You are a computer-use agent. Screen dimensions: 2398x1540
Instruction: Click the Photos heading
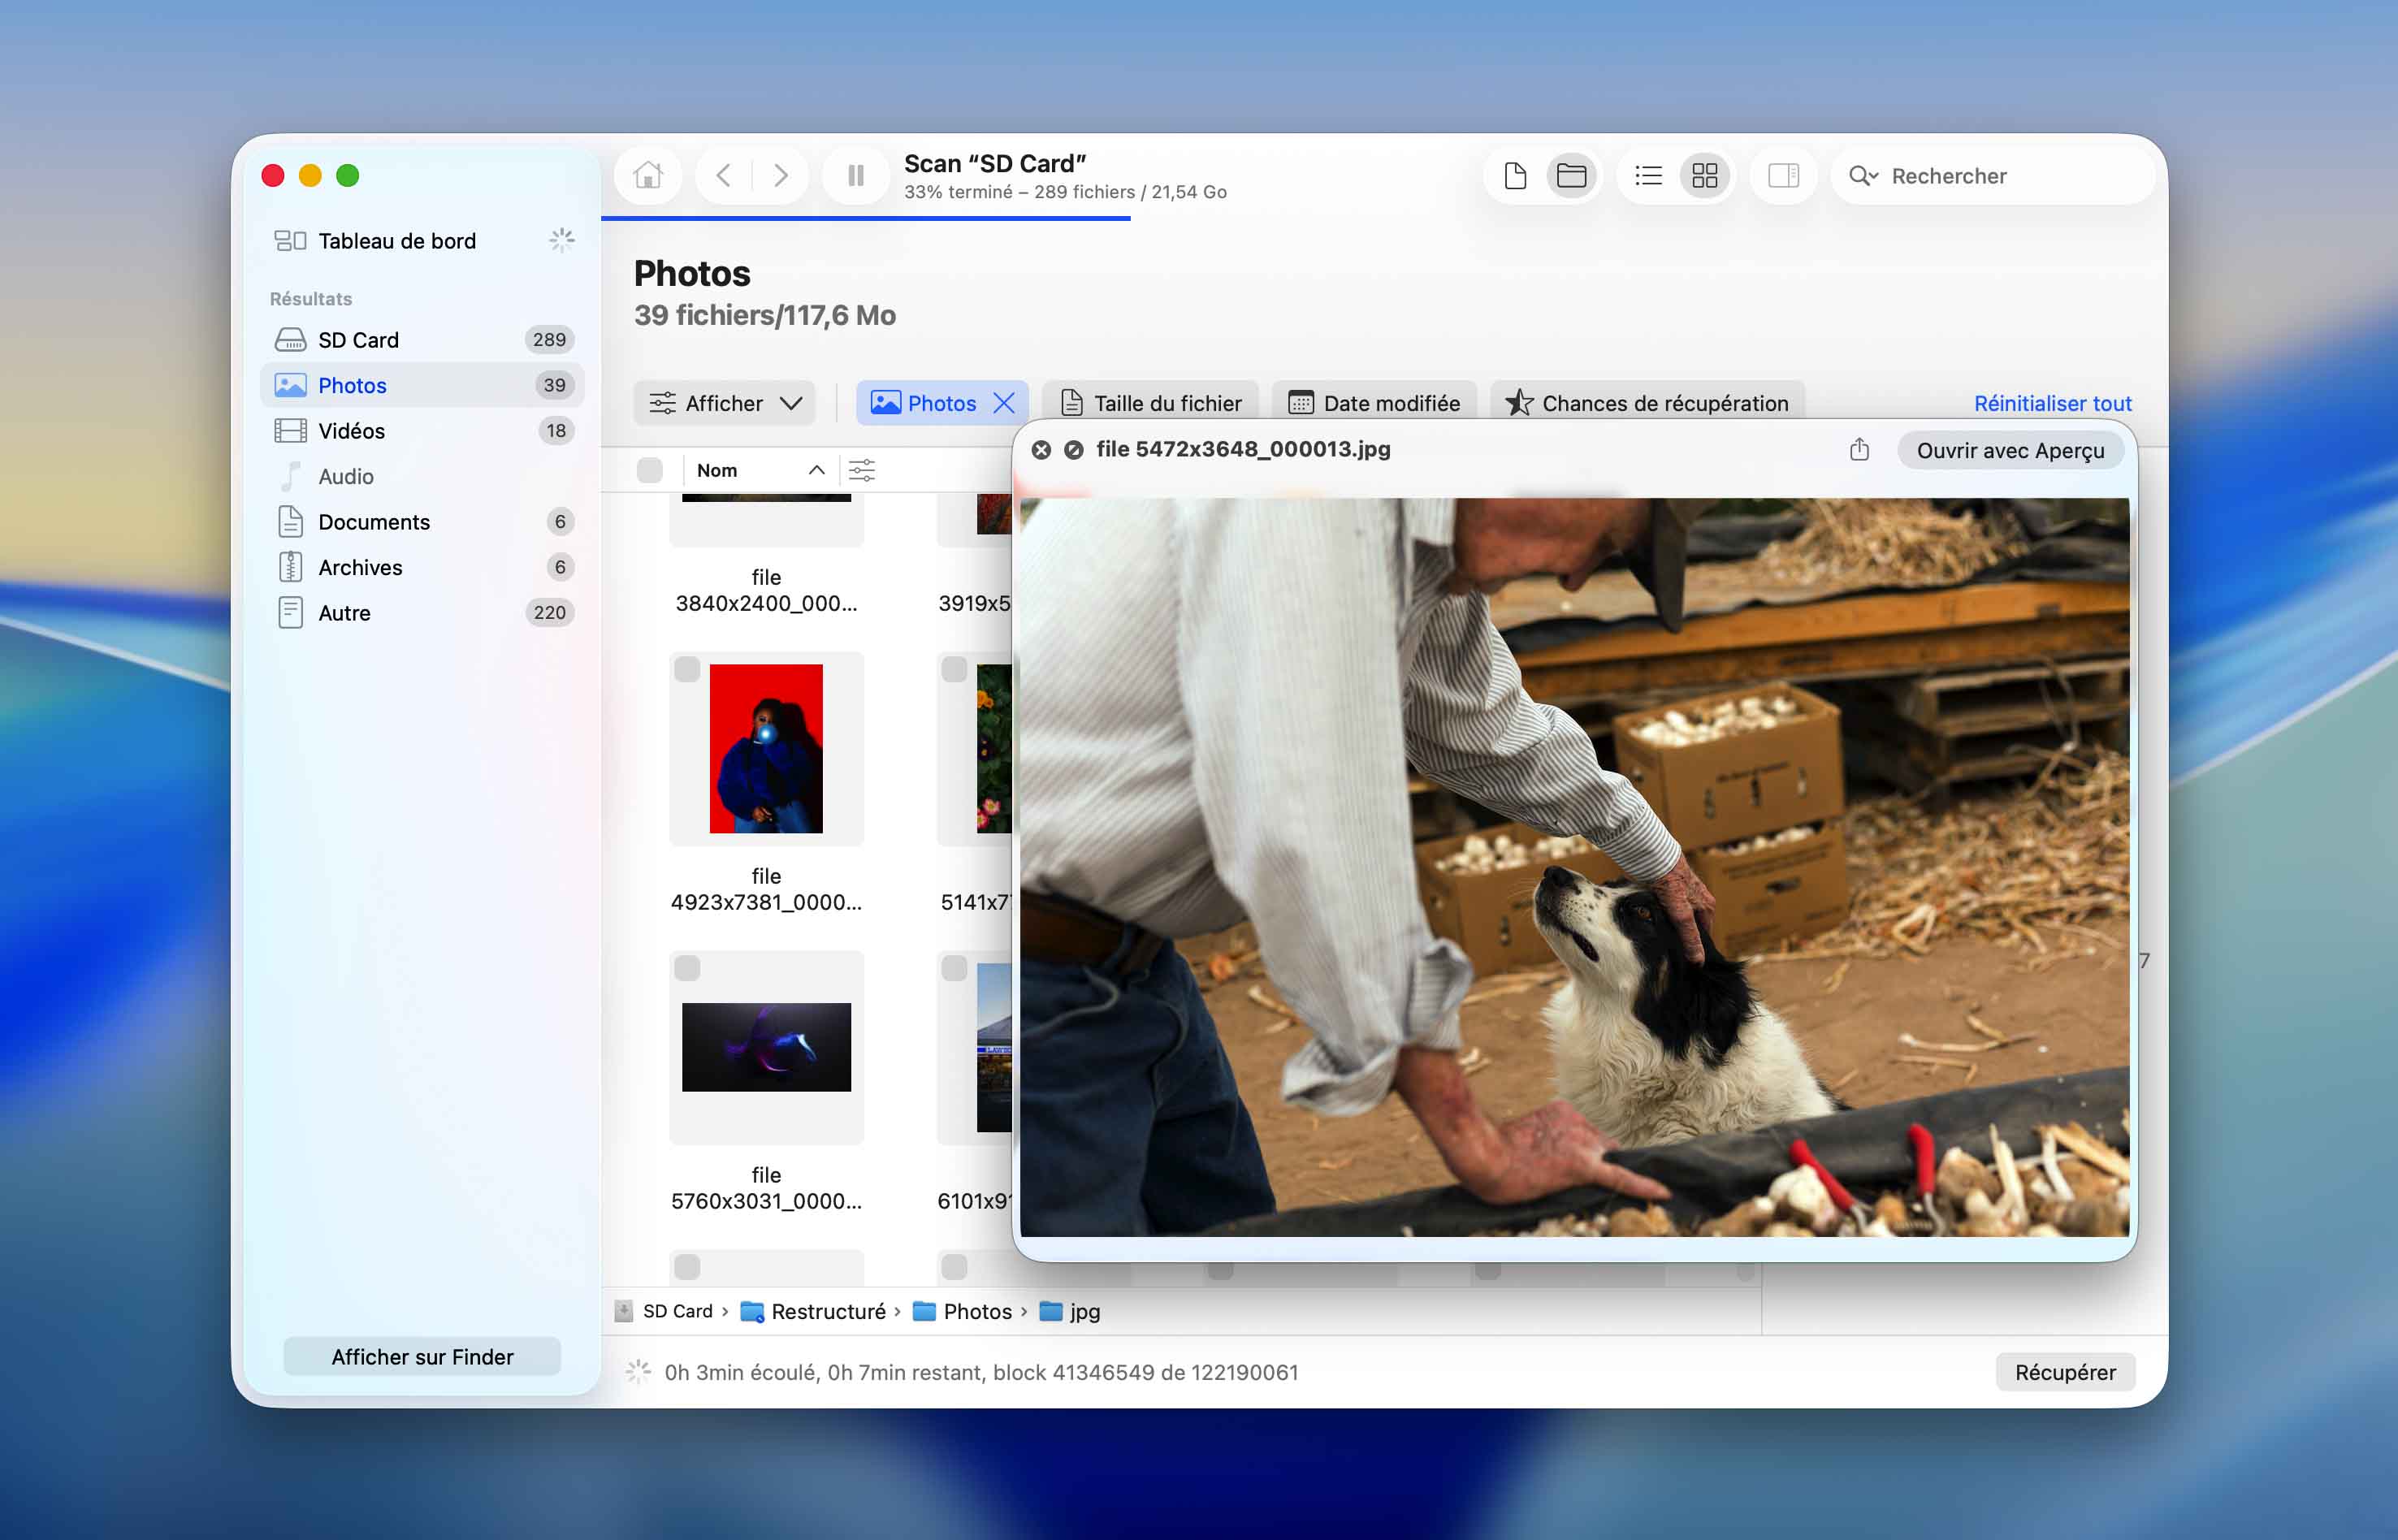692,274
